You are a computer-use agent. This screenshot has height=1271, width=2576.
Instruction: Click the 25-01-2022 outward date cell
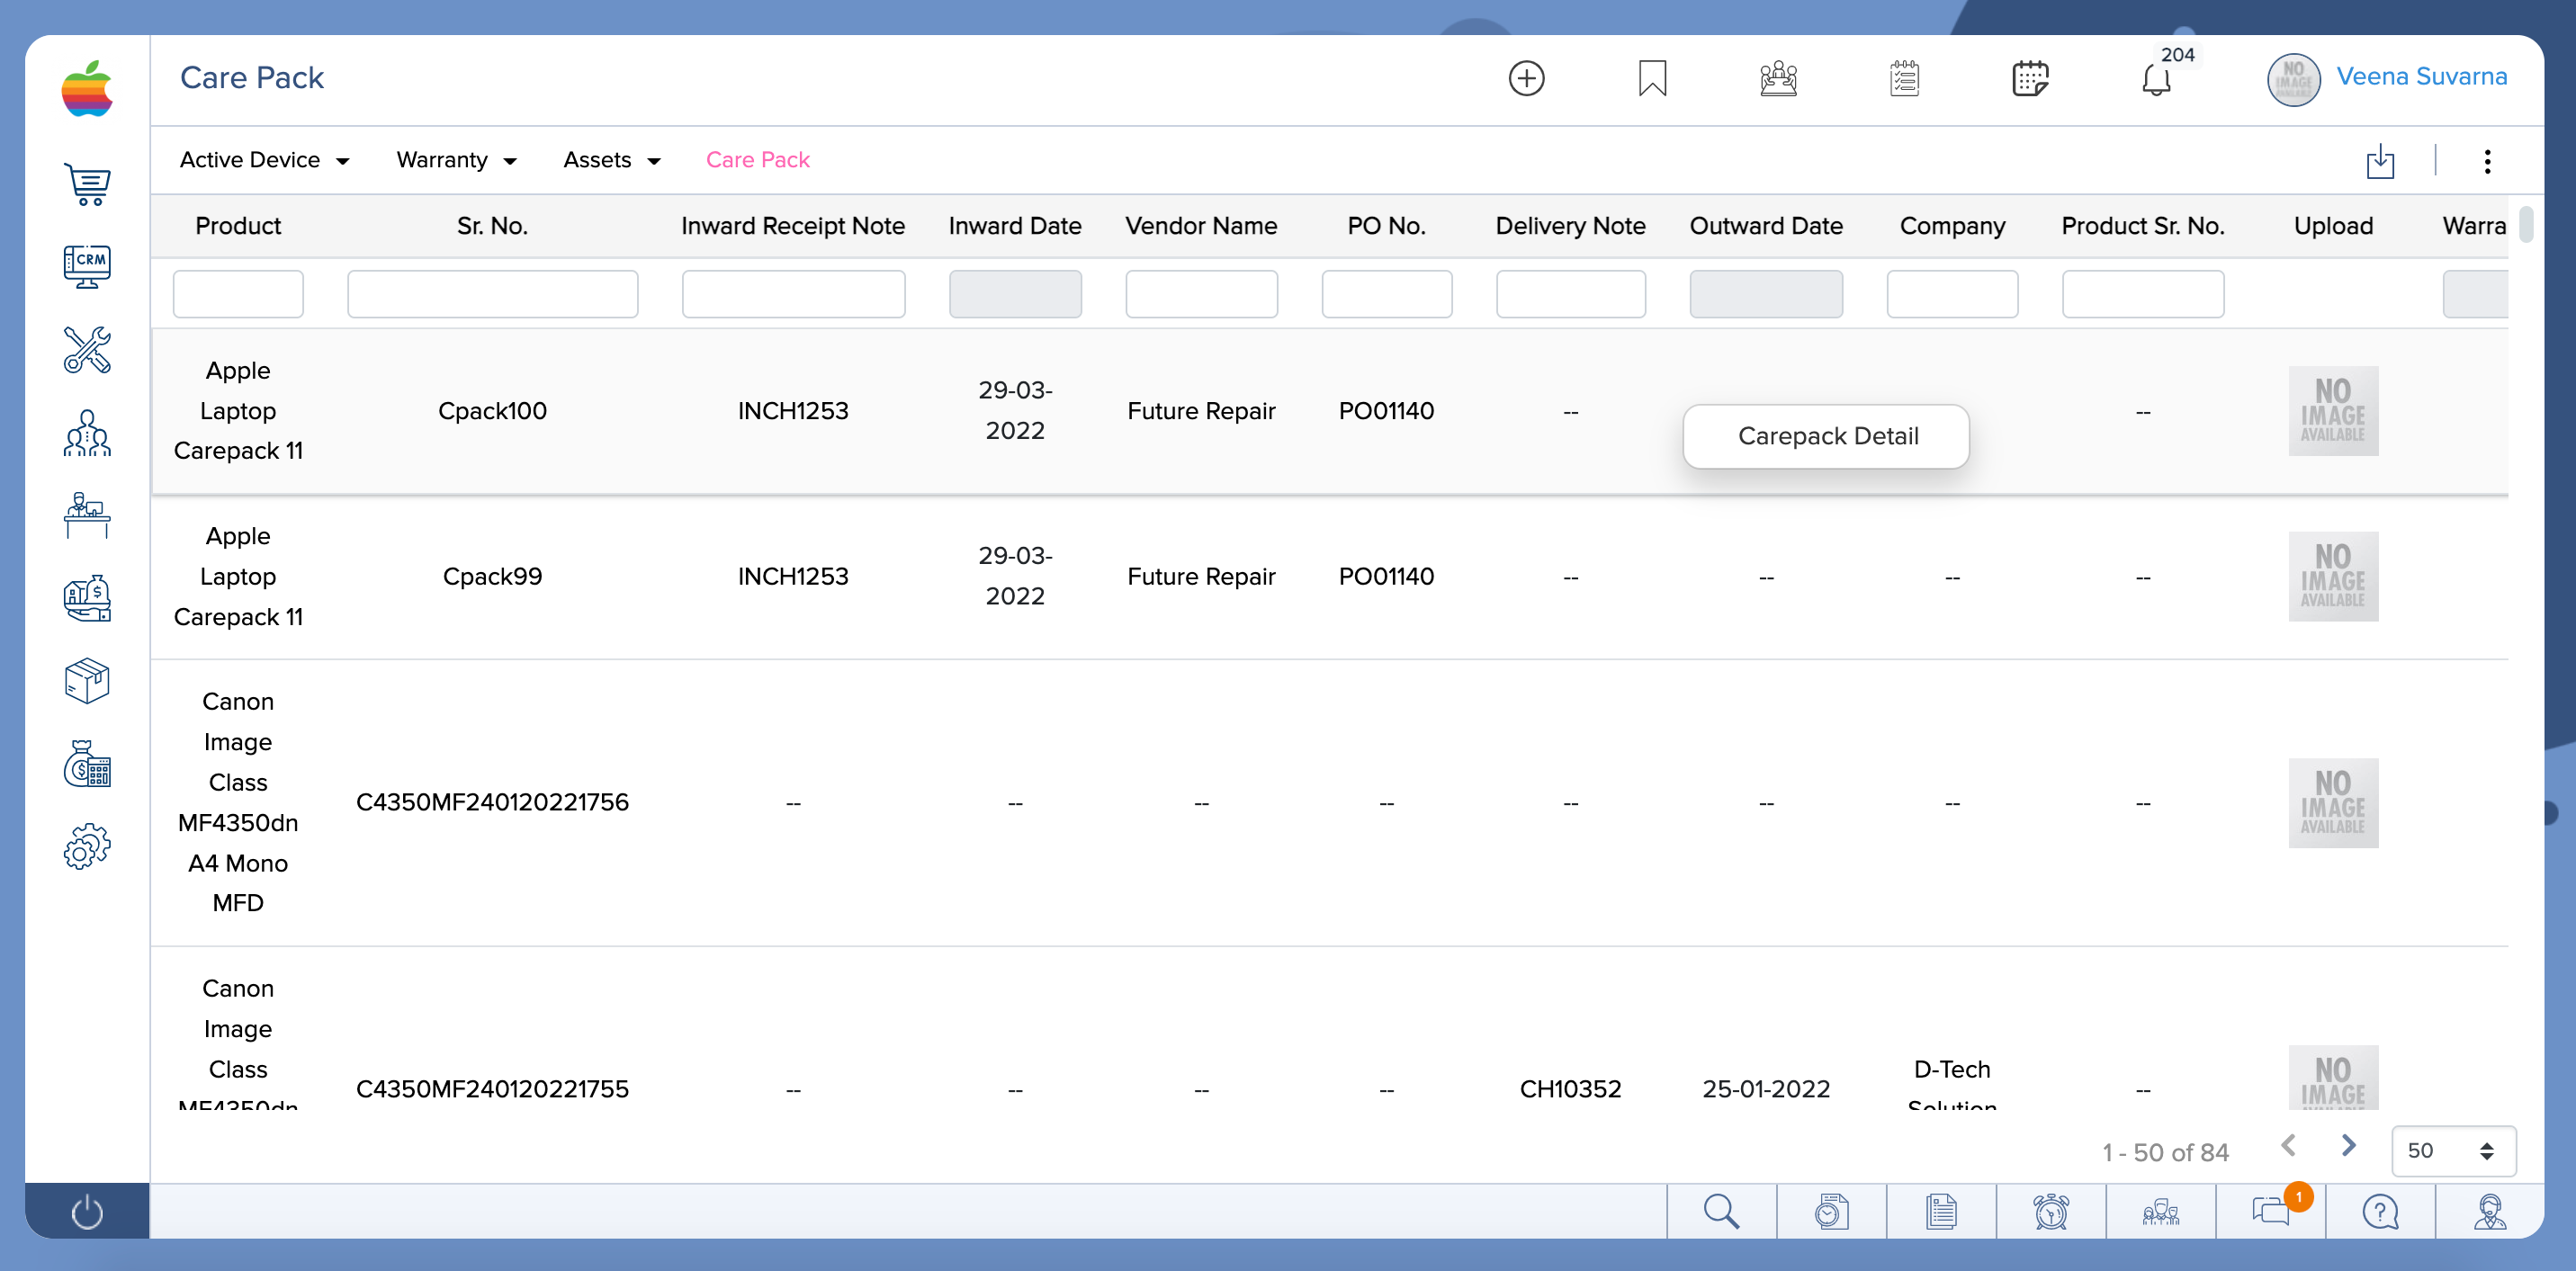[1766, 1089]
